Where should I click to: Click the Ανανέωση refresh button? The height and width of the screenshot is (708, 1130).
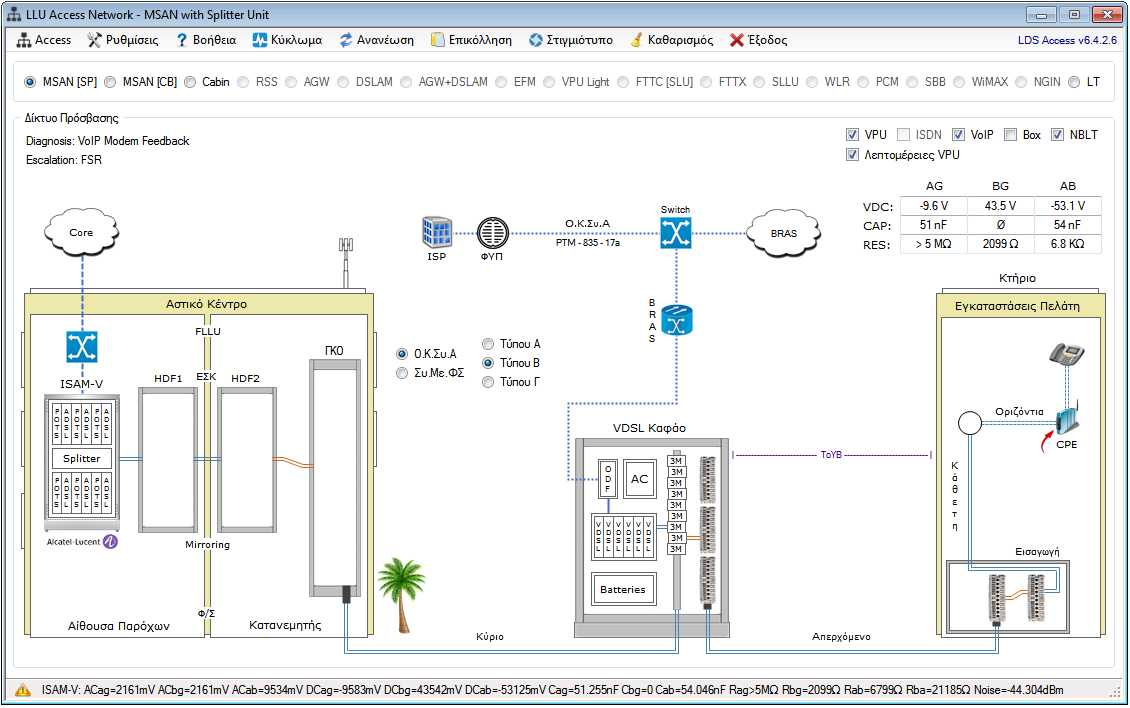pos(376,40)
